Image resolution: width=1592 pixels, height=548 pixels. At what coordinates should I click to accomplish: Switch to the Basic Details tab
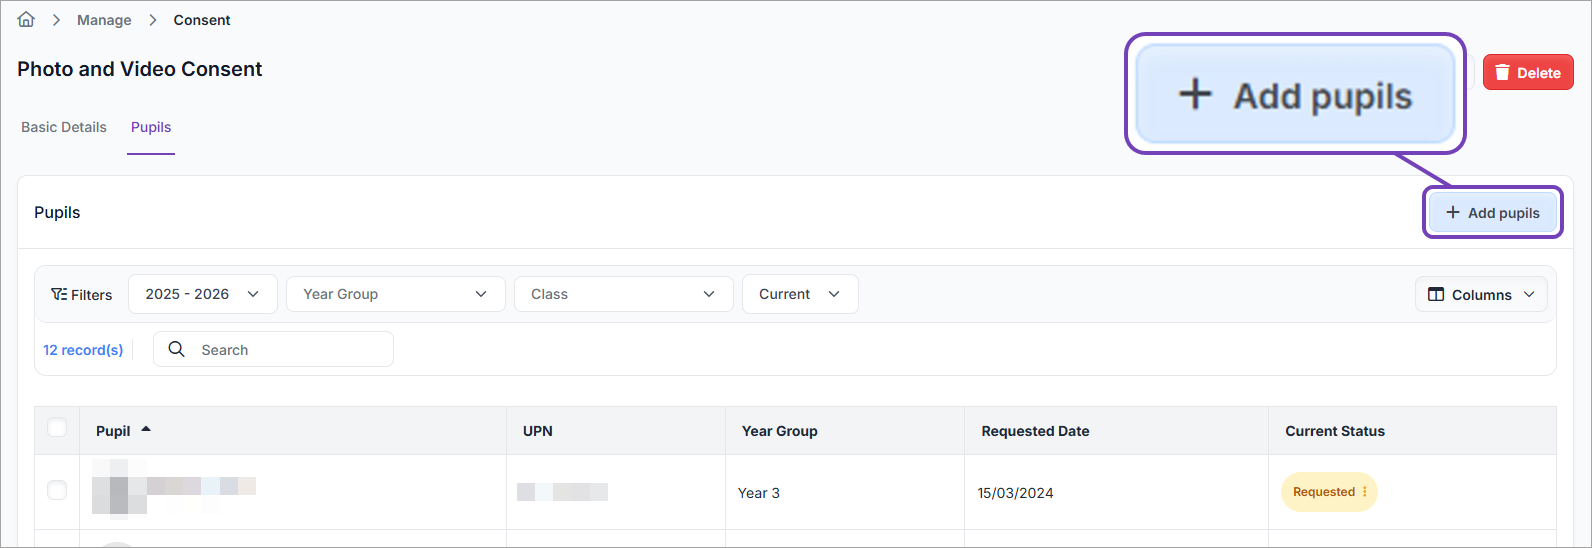pyautogui.click(x=64, y=127)
